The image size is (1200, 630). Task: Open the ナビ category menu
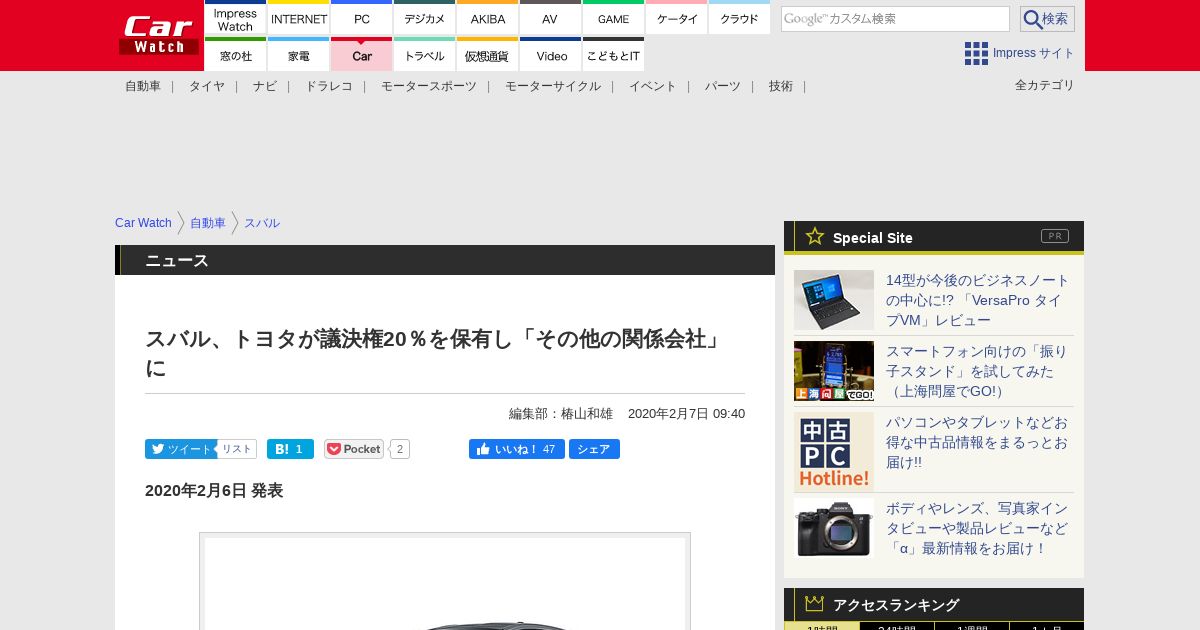pos(265,86)
